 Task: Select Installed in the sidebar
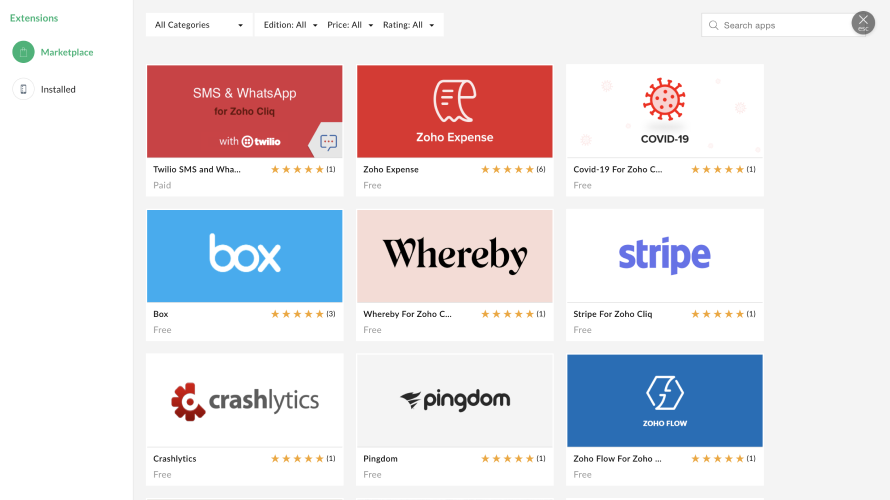(x=58, y=89)
